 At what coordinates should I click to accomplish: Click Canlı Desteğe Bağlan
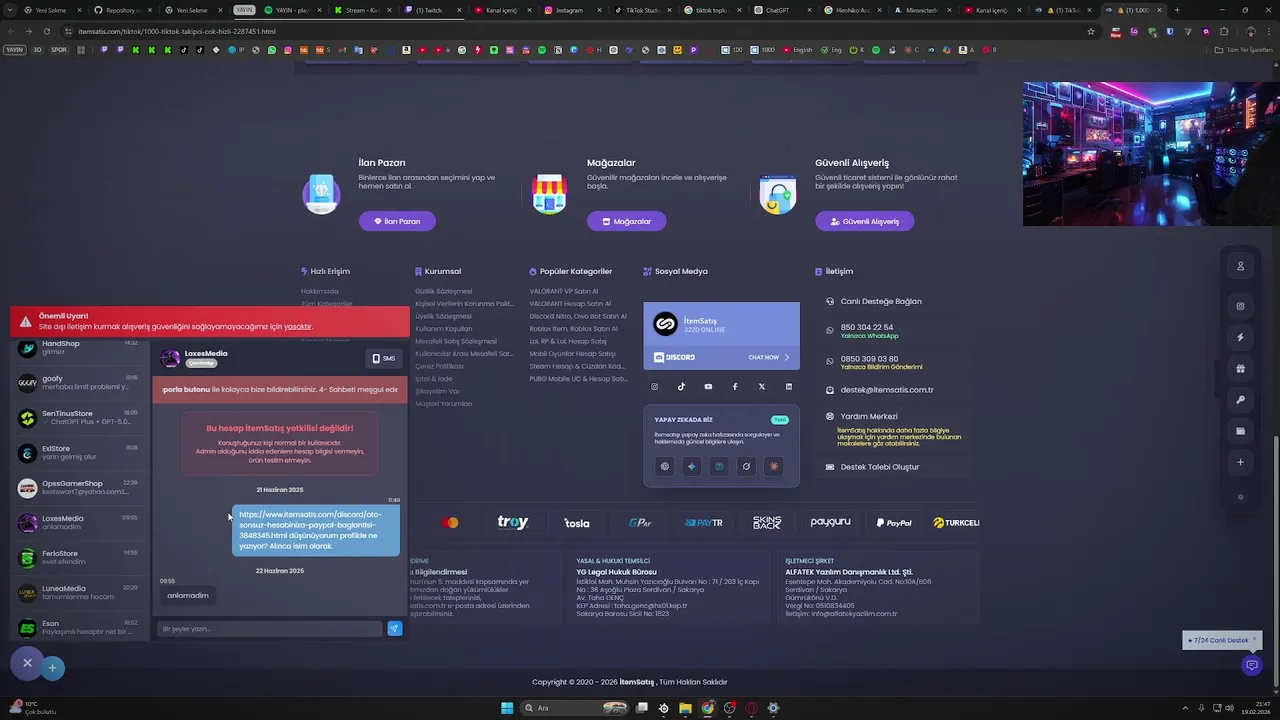881,301
